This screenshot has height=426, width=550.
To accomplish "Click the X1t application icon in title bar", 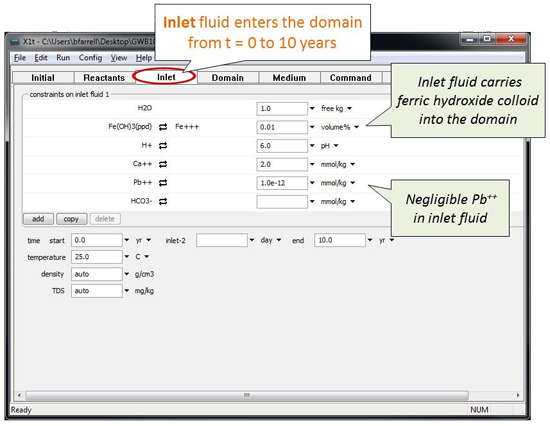I will 15,42.
